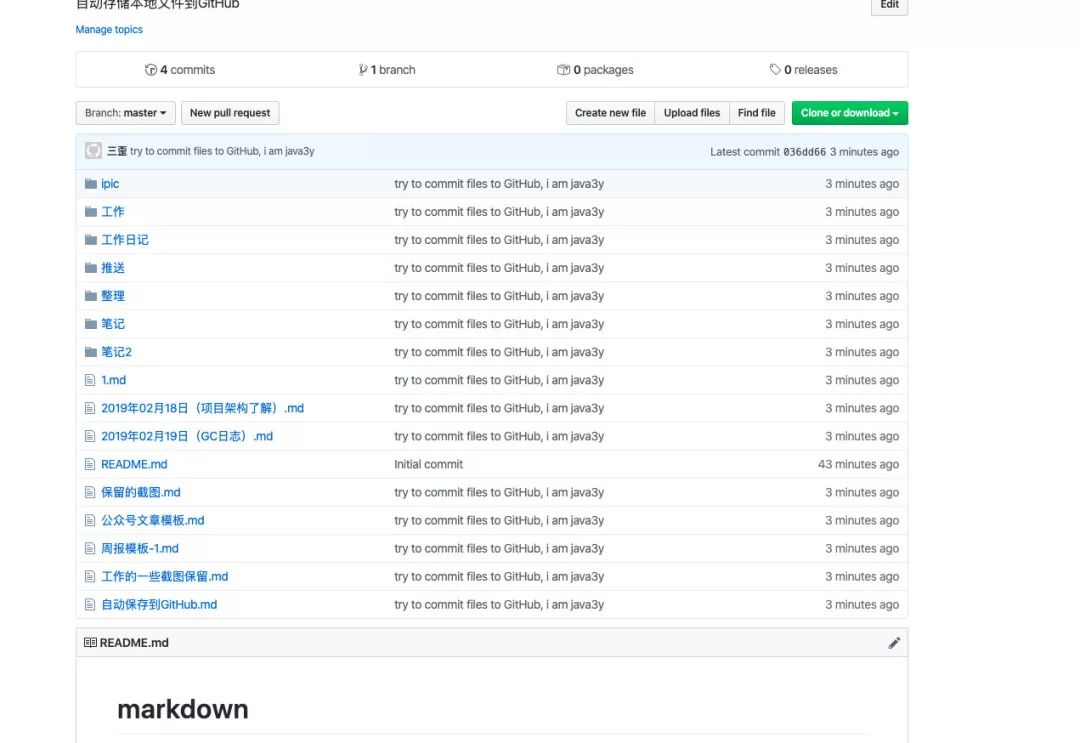Open the 周报模板-1.md file
Screen dimensions: 1080x743
140,549
